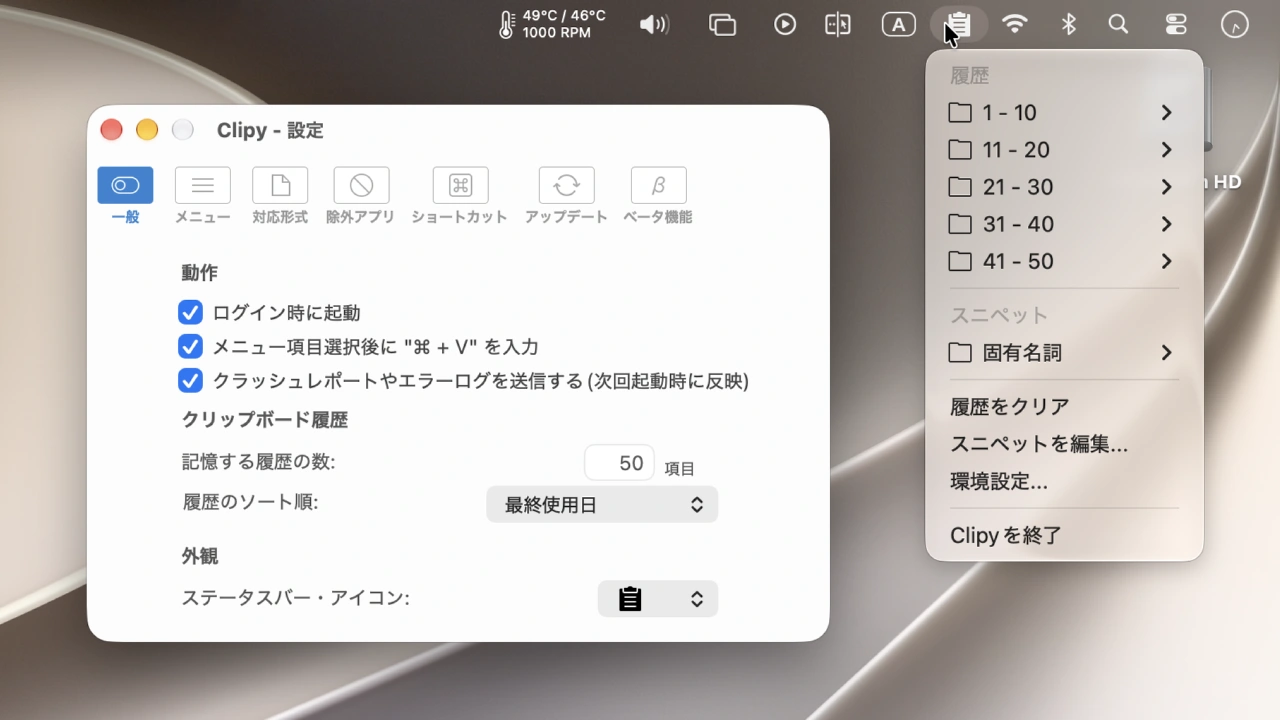This screenshot has width=1280, height=720.
Task: Open the volume speaker icon in menu bar
Action: [654, 24]
